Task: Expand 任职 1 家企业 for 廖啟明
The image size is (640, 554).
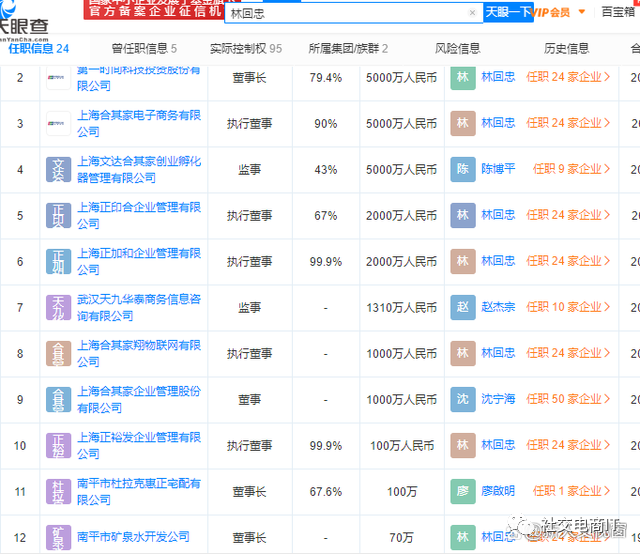Action: (x=571, y=491)
